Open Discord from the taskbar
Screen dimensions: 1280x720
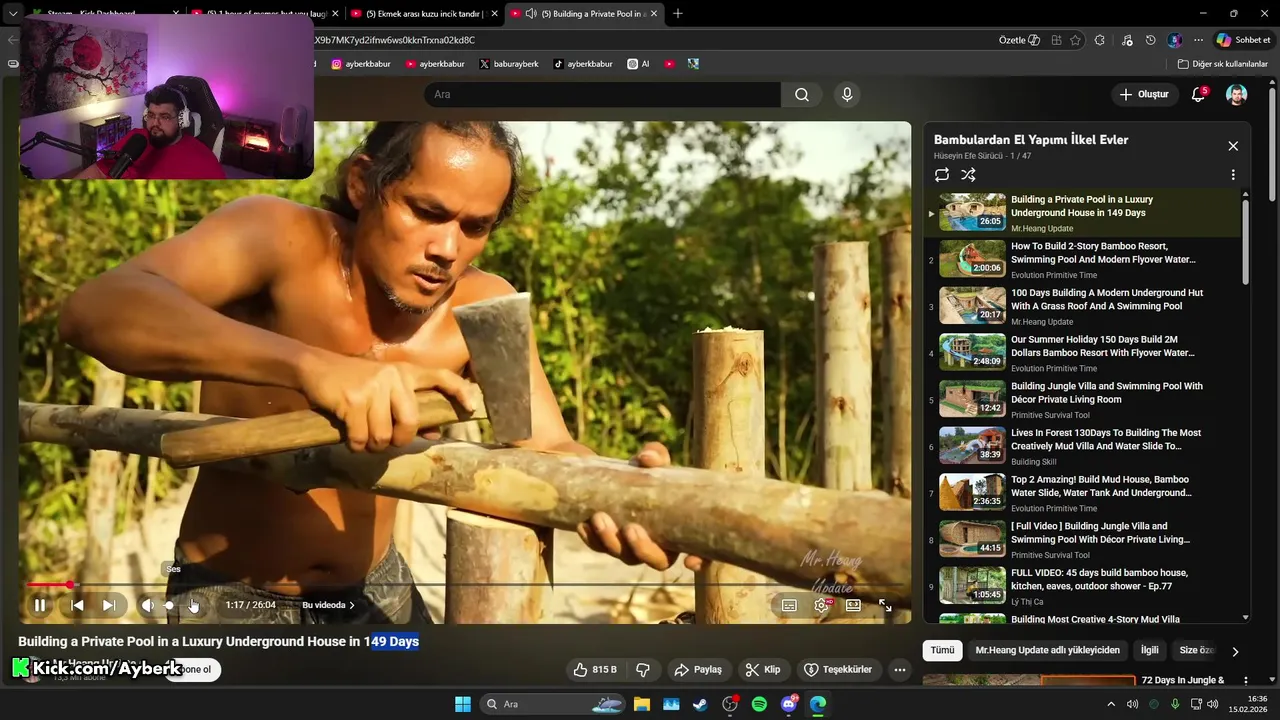[x=789, y=704]
